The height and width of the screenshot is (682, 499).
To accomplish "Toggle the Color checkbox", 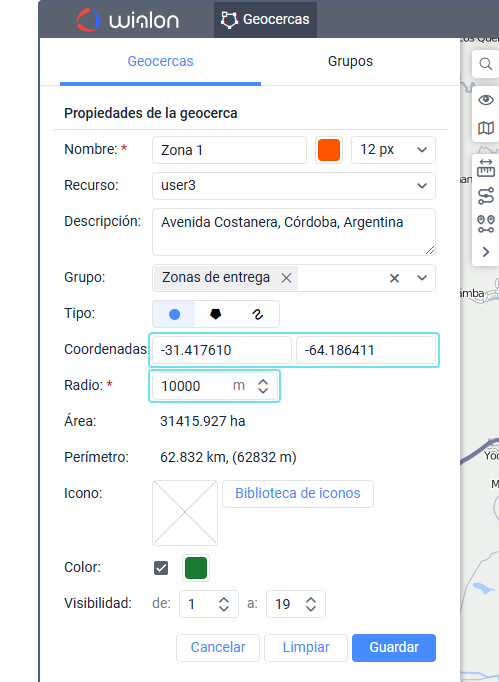I will coord(161,568).
